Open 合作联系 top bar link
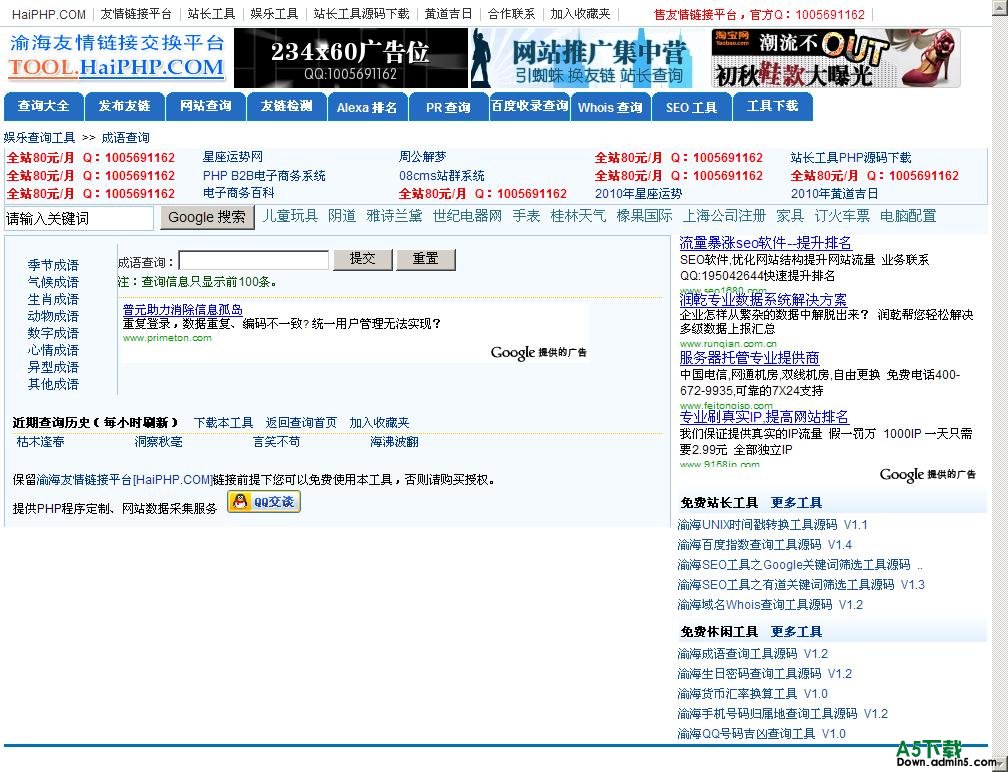Image resolution: width=1008 pixels, height=772 pixels. coord(511,13)
